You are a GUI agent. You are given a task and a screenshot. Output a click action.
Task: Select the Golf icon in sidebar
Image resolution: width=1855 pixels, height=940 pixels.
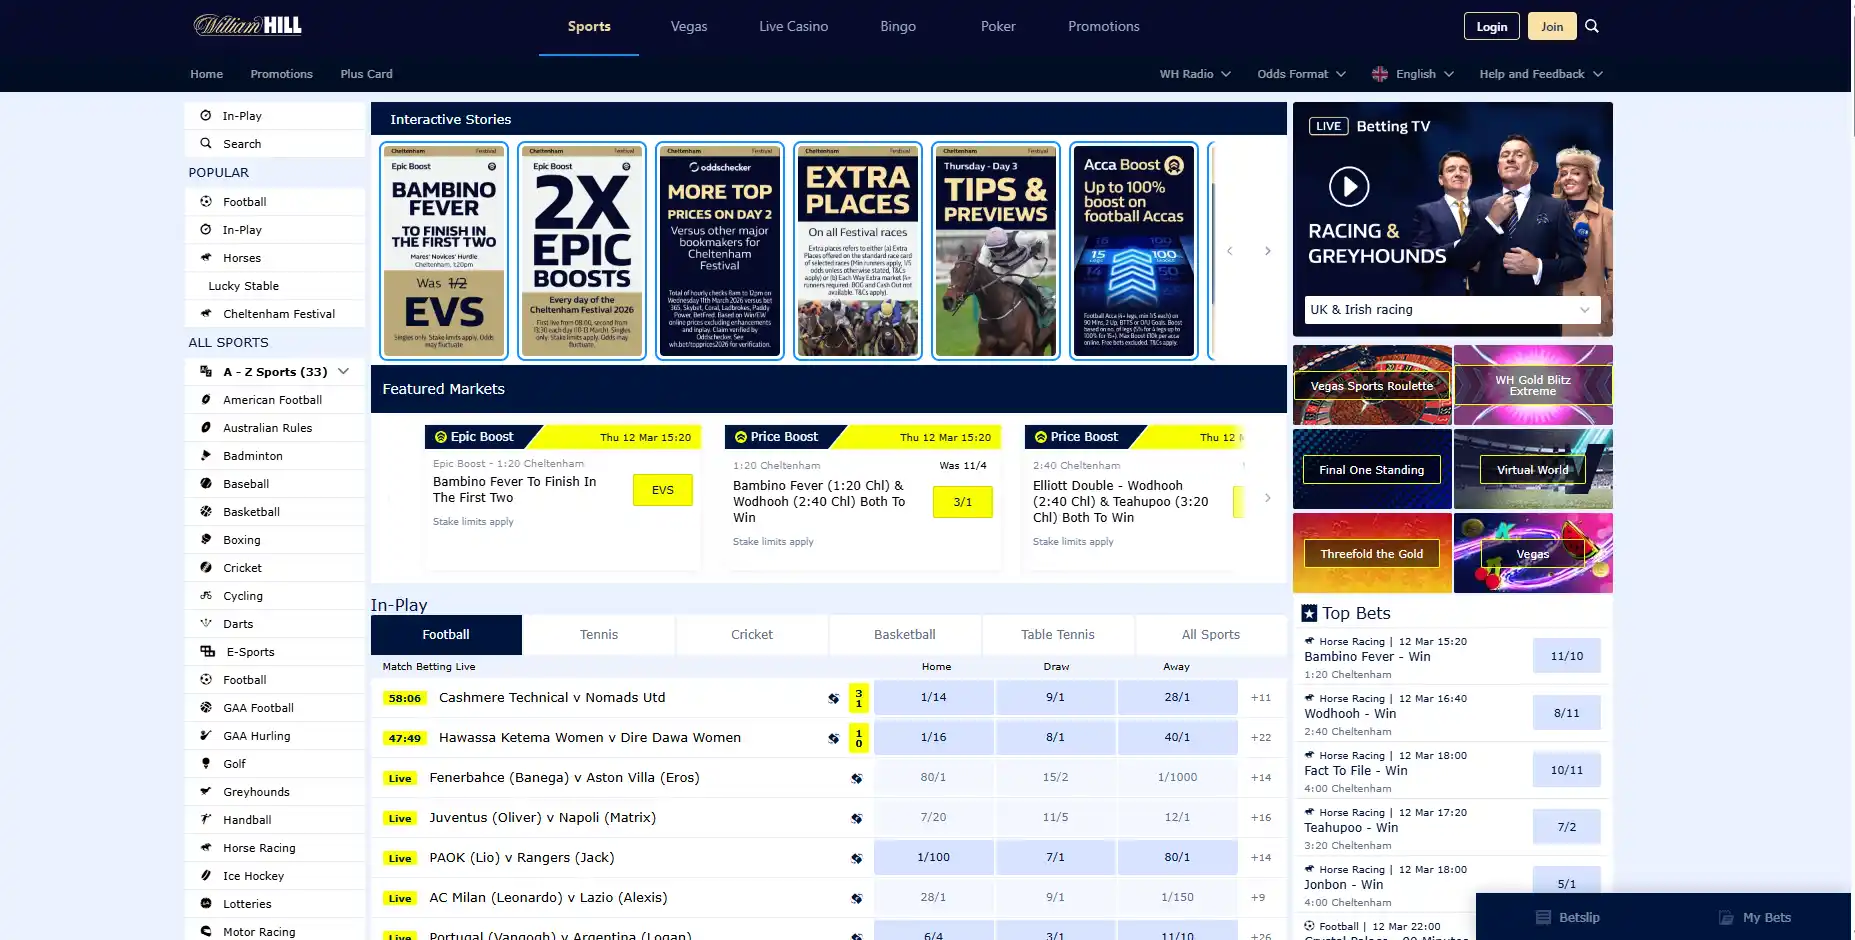pos(206,763)
